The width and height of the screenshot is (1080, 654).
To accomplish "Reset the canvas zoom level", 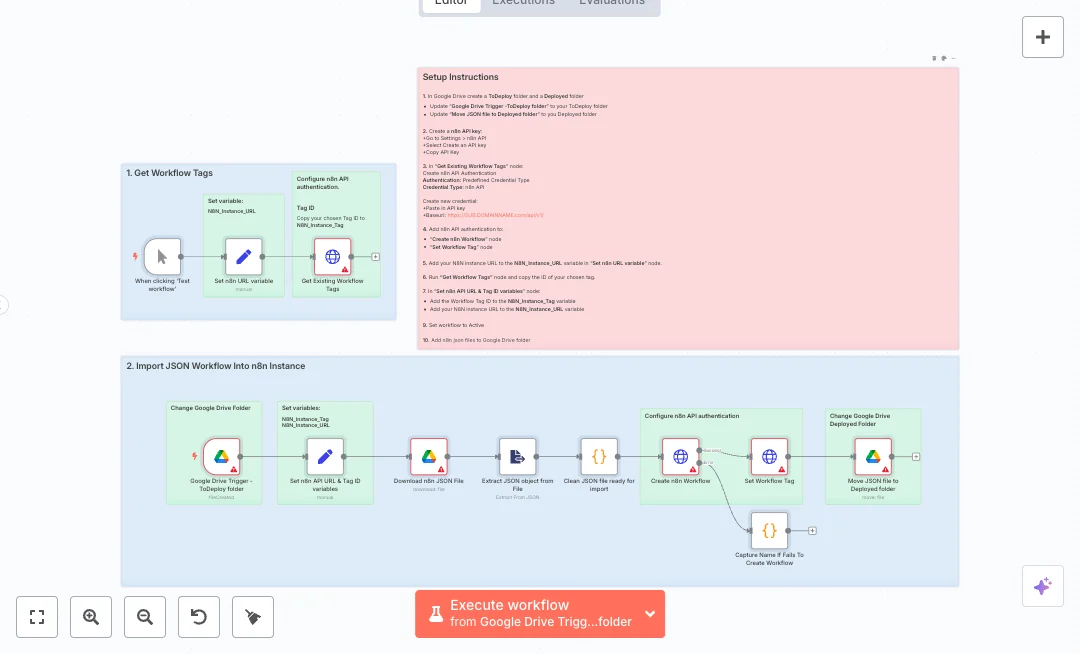I will pos(199,617).
